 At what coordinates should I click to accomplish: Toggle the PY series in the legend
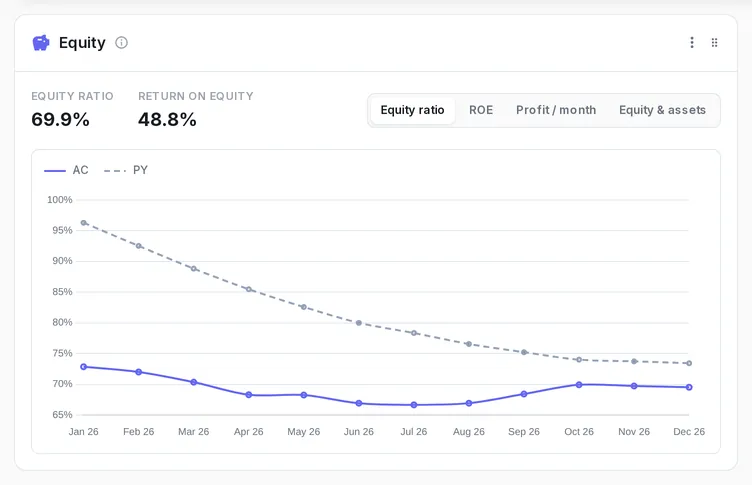pos(126,170)
